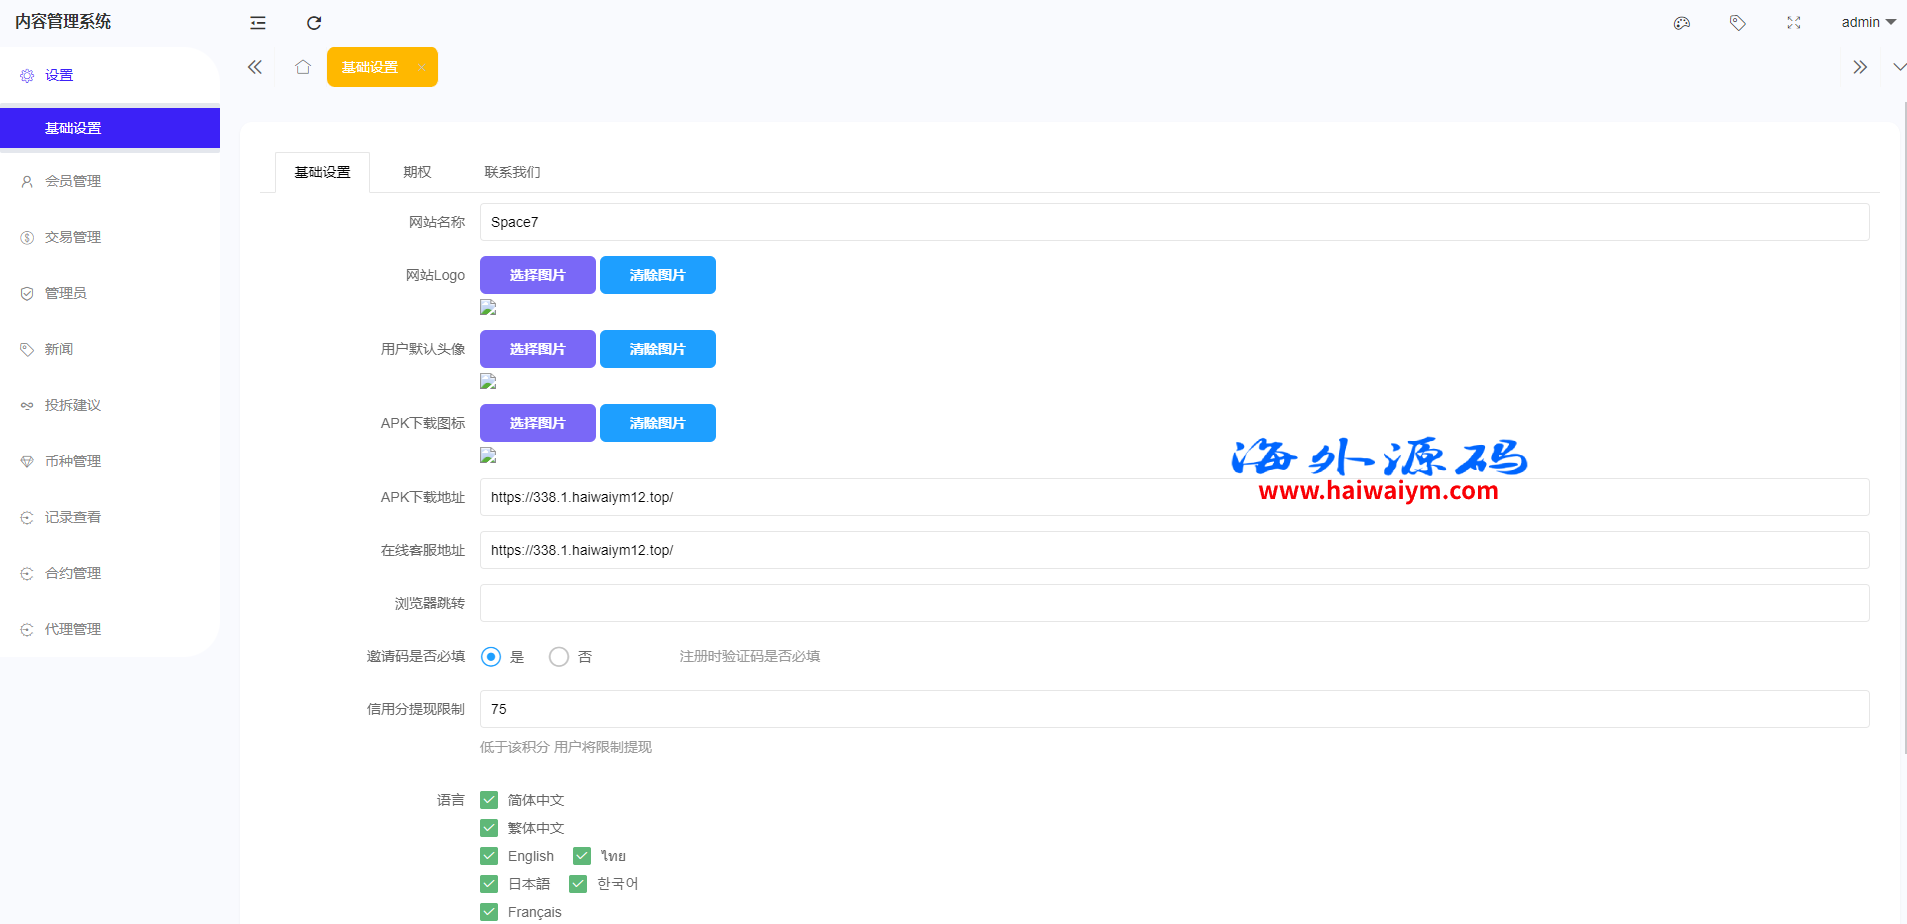Click the 网站名称 input field
Viewport: 1907px width, 924px height.
pyautogui.click(x=1174, y=222)
